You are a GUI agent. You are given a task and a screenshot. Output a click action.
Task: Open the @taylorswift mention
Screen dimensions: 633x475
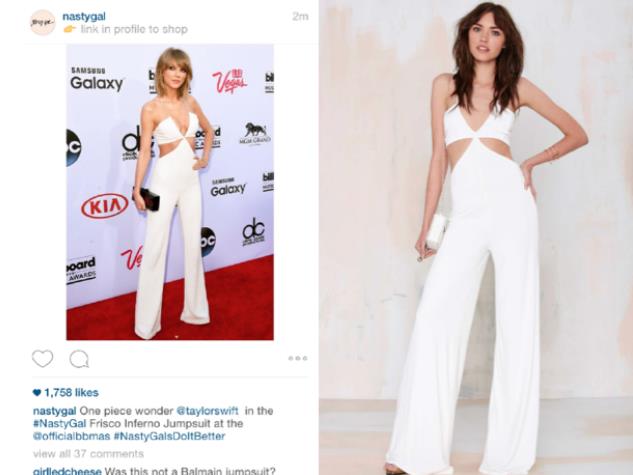[208, 411]
